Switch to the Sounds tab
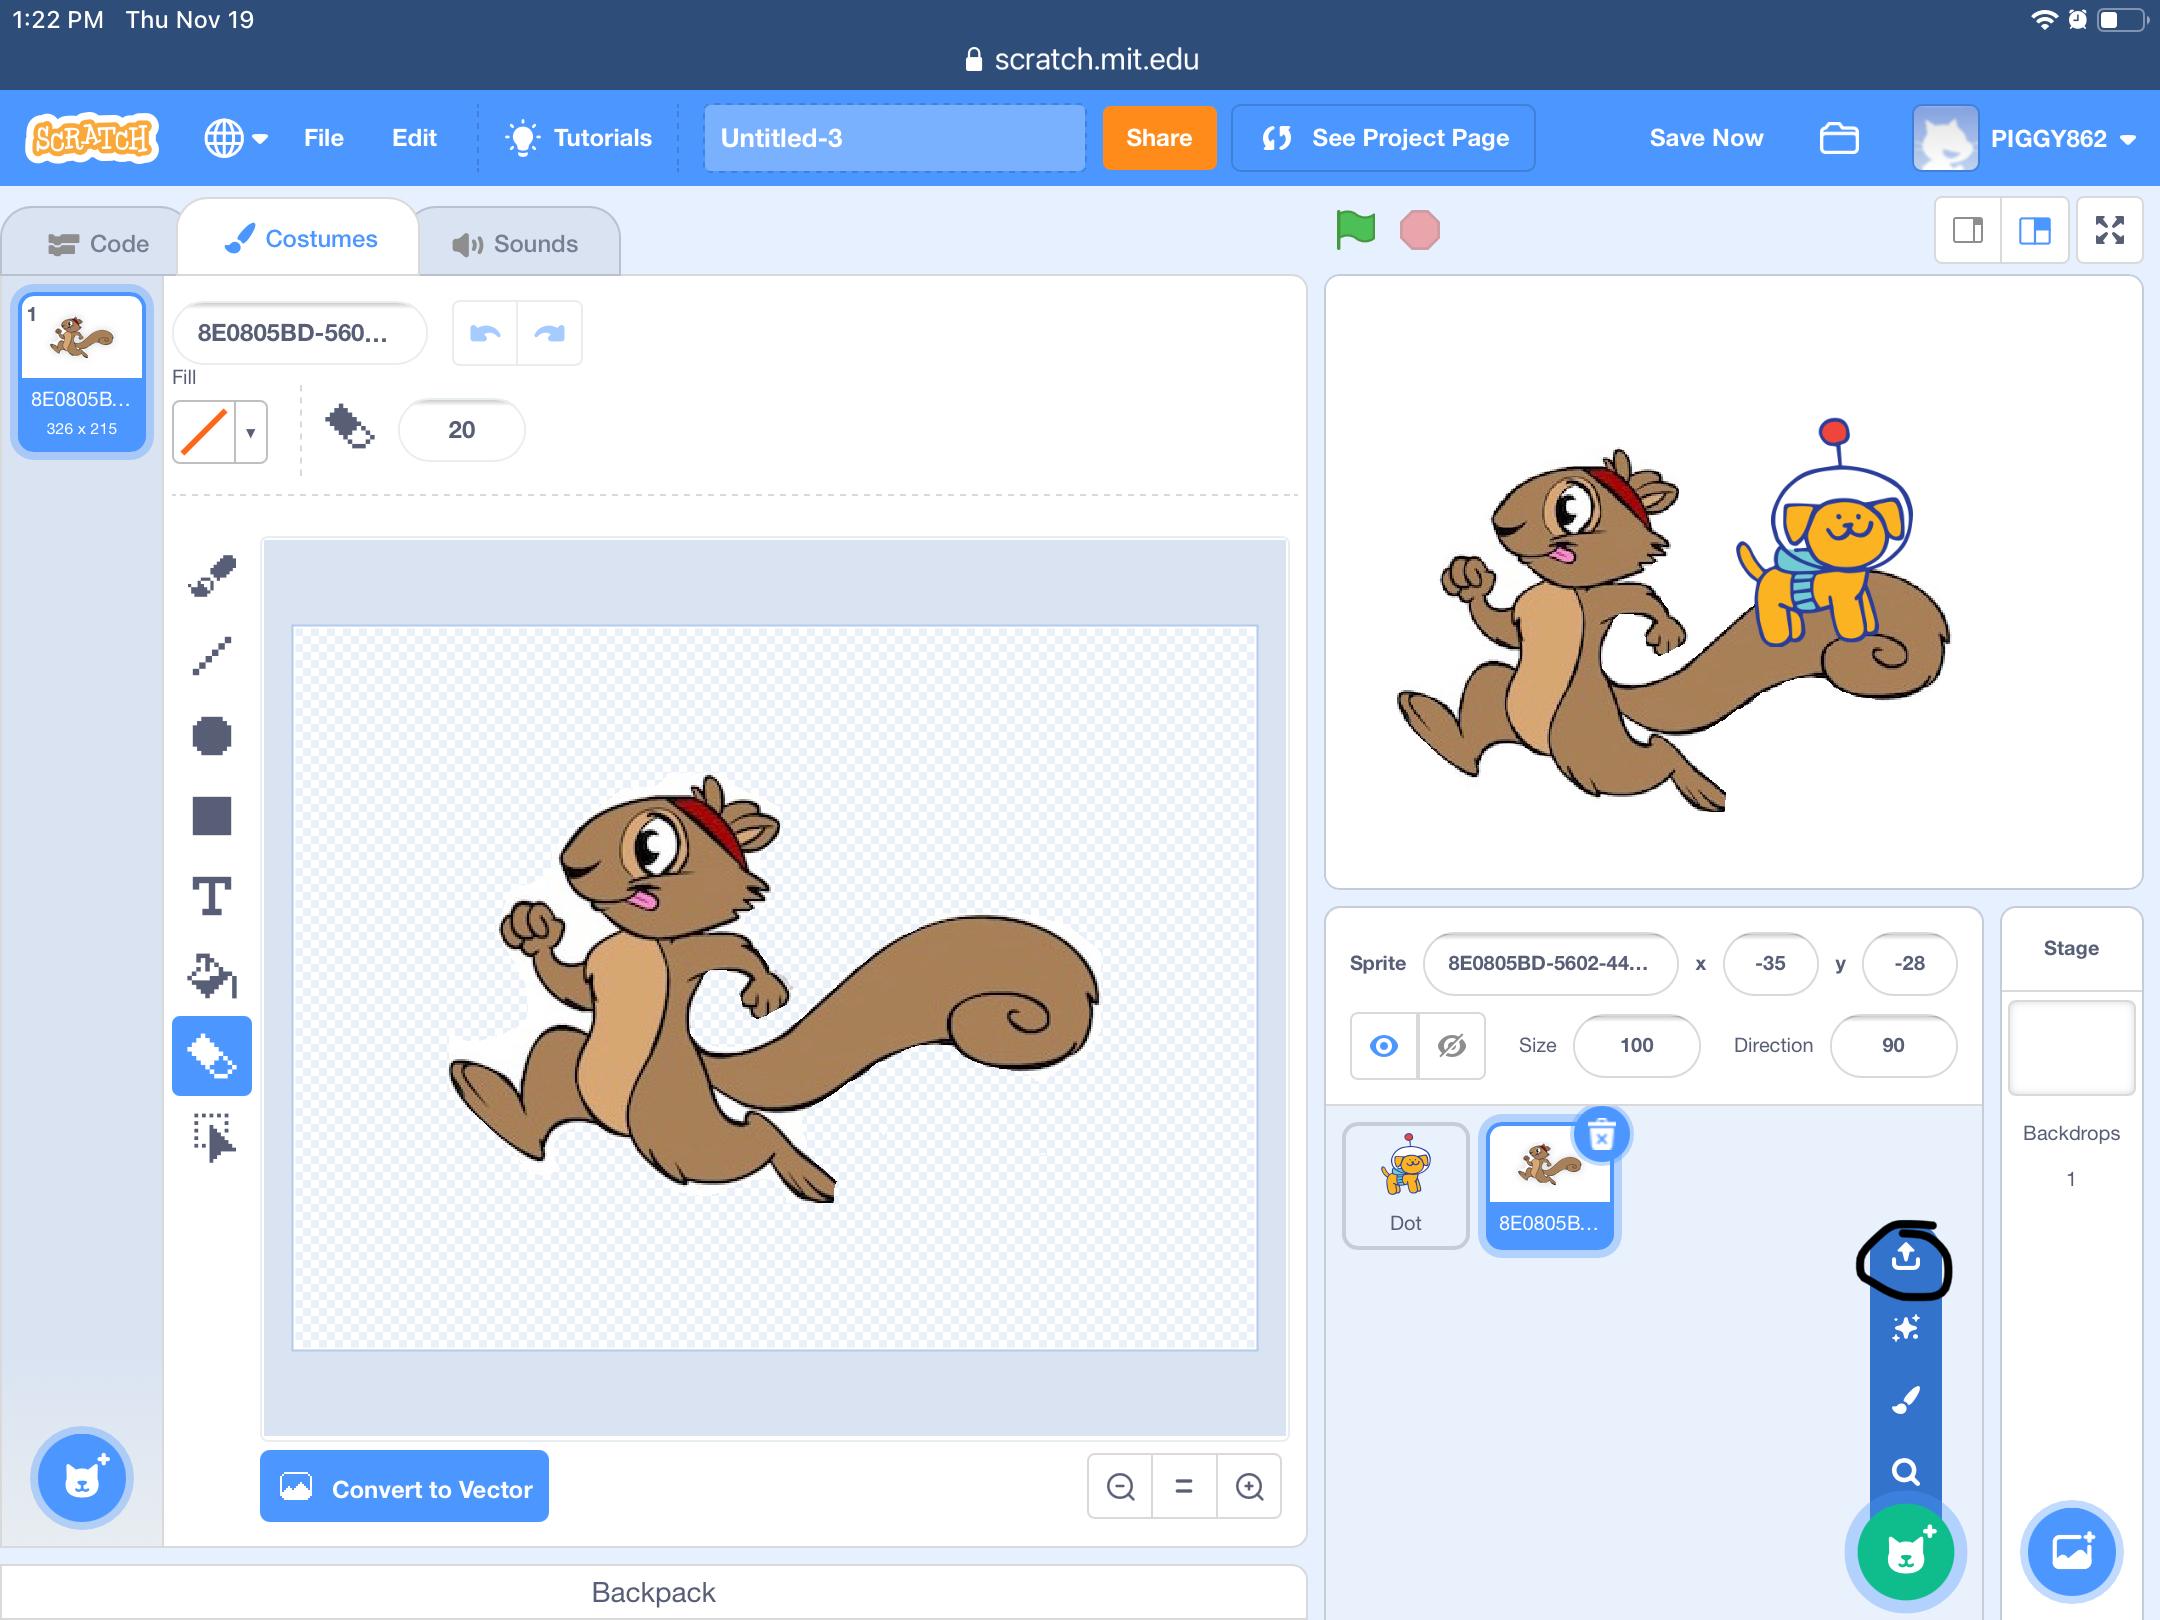 516,244
